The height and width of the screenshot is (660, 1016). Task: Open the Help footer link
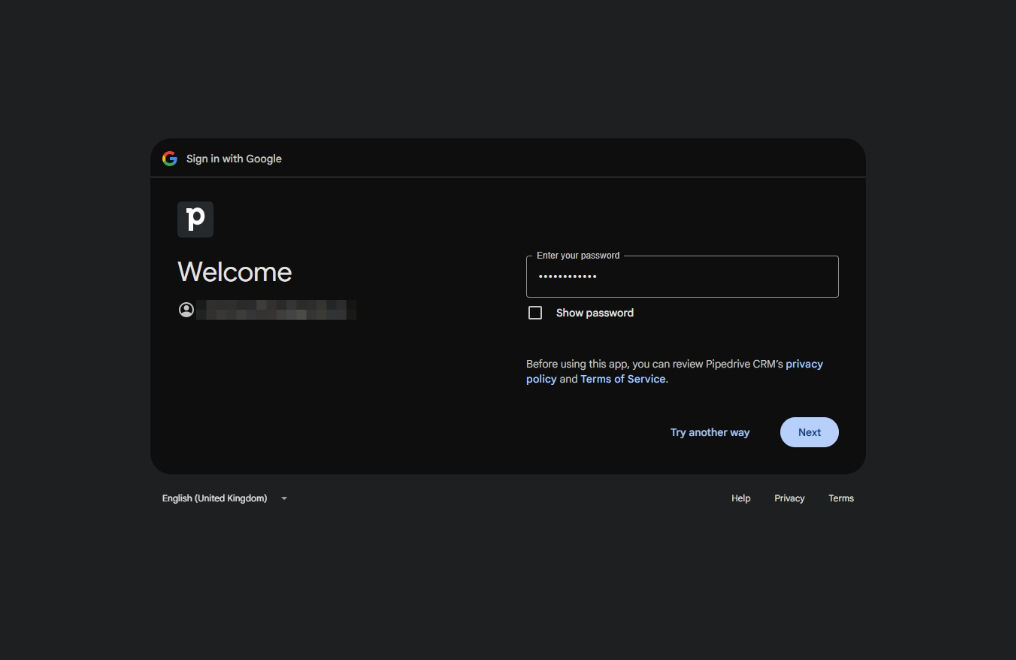[x=741, y=498]
